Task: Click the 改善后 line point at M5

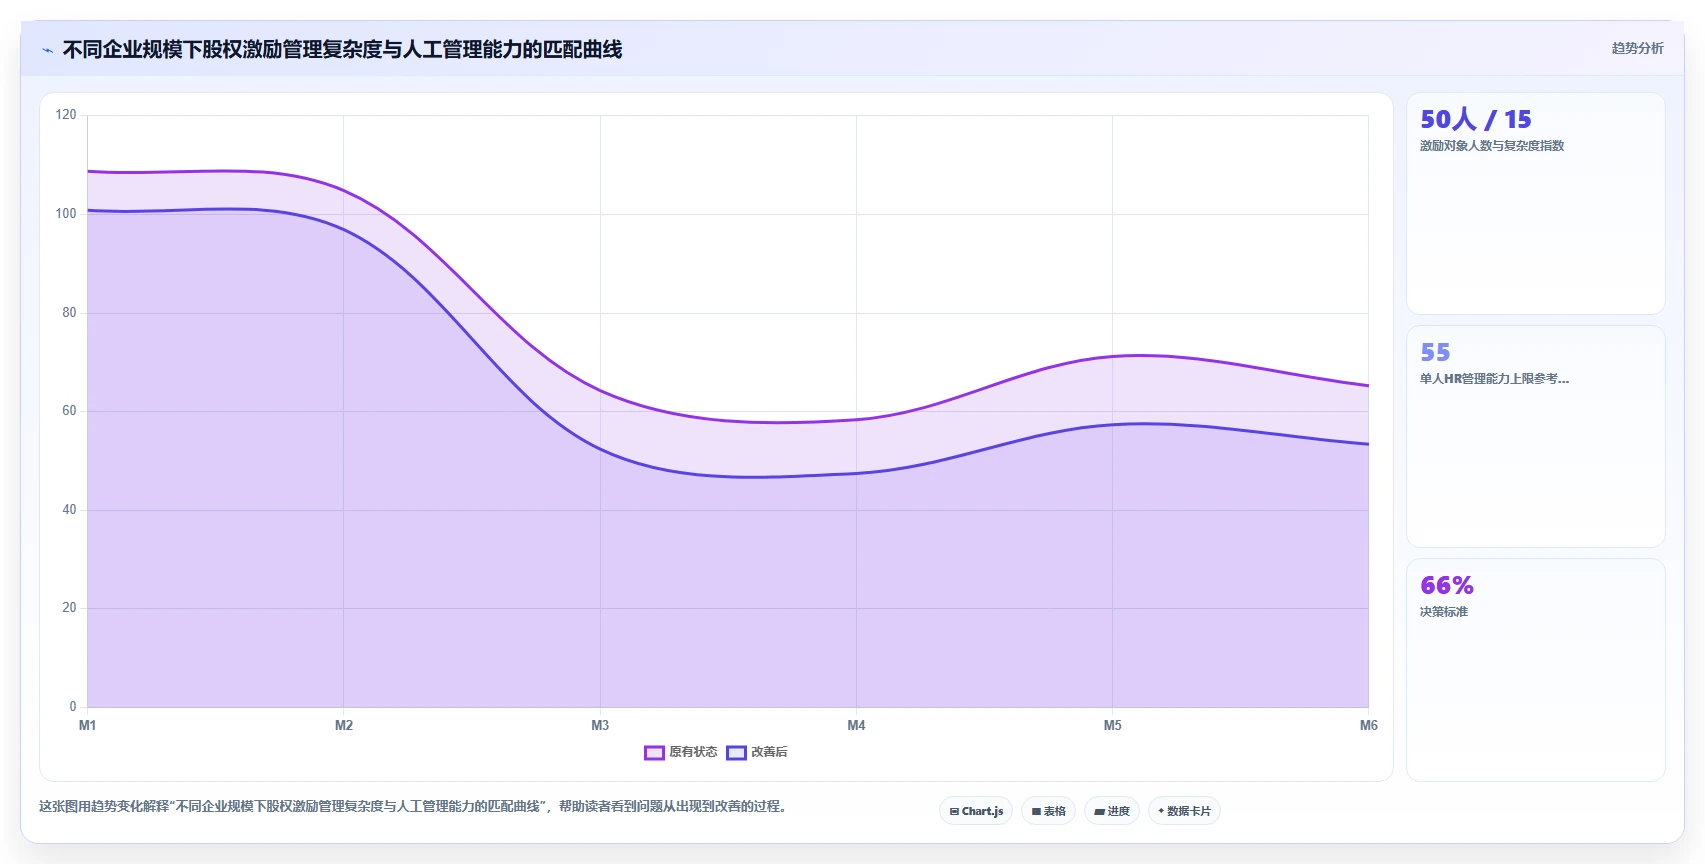Action: pyautogui.click(x=1112, y=425)
